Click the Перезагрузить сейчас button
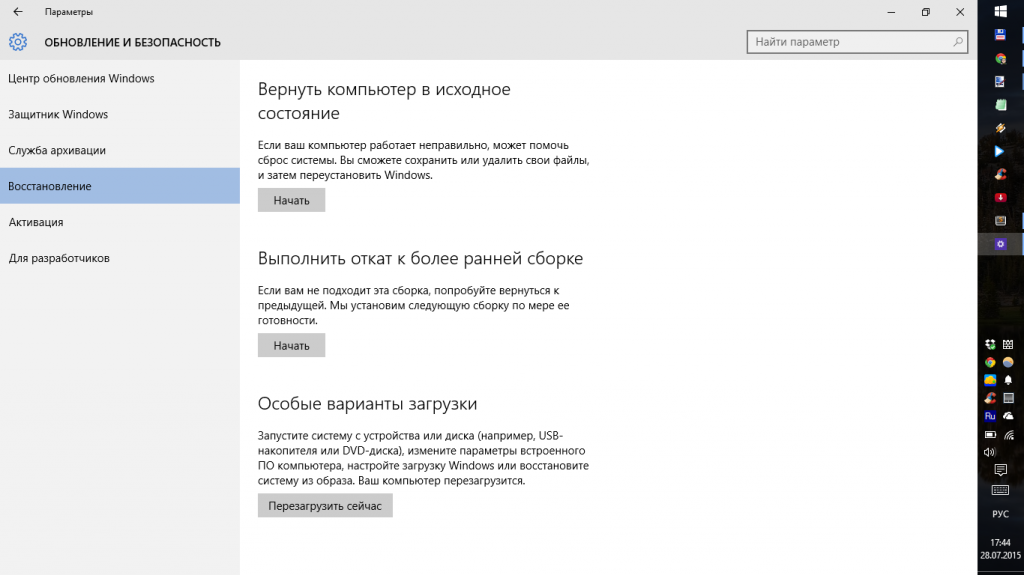The image size is (1024, 575). coord(325,506)
